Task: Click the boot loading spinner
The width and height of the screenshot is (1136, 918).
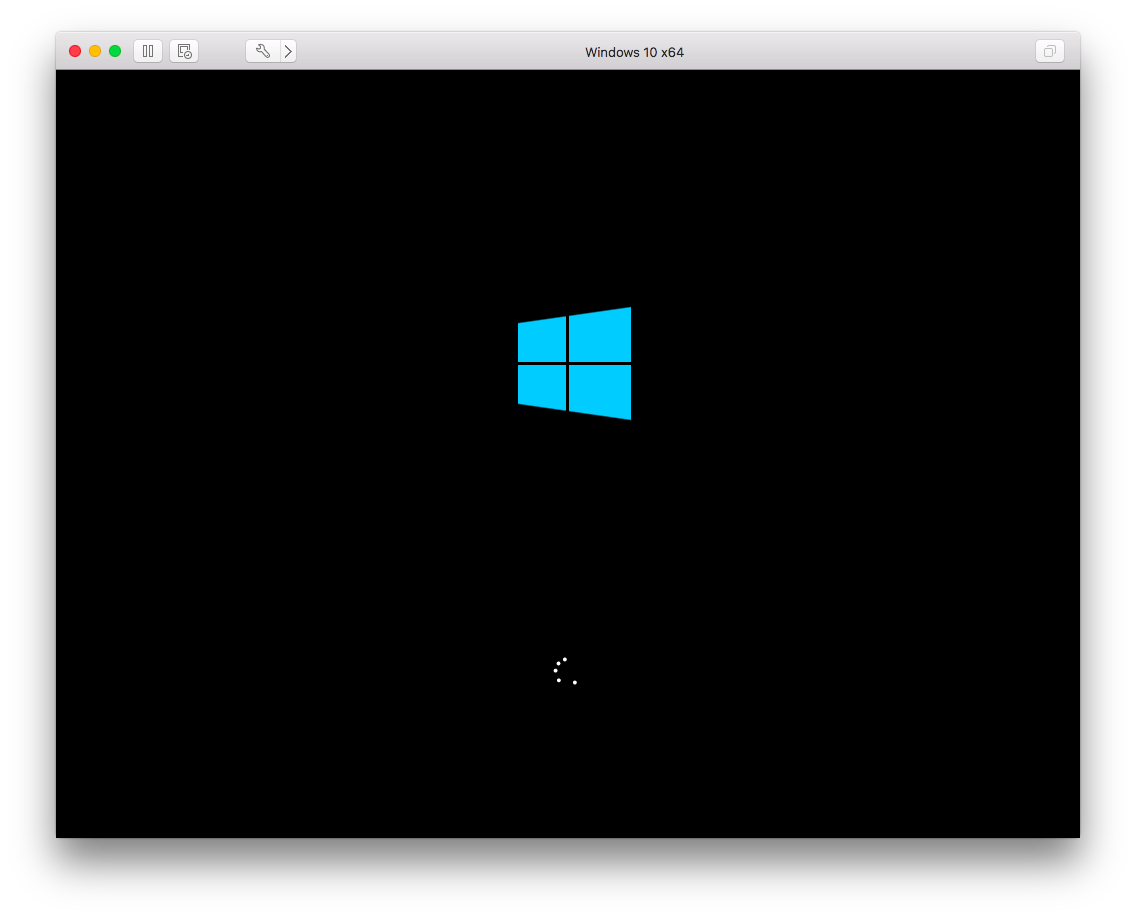Action: tap(564, 671)
